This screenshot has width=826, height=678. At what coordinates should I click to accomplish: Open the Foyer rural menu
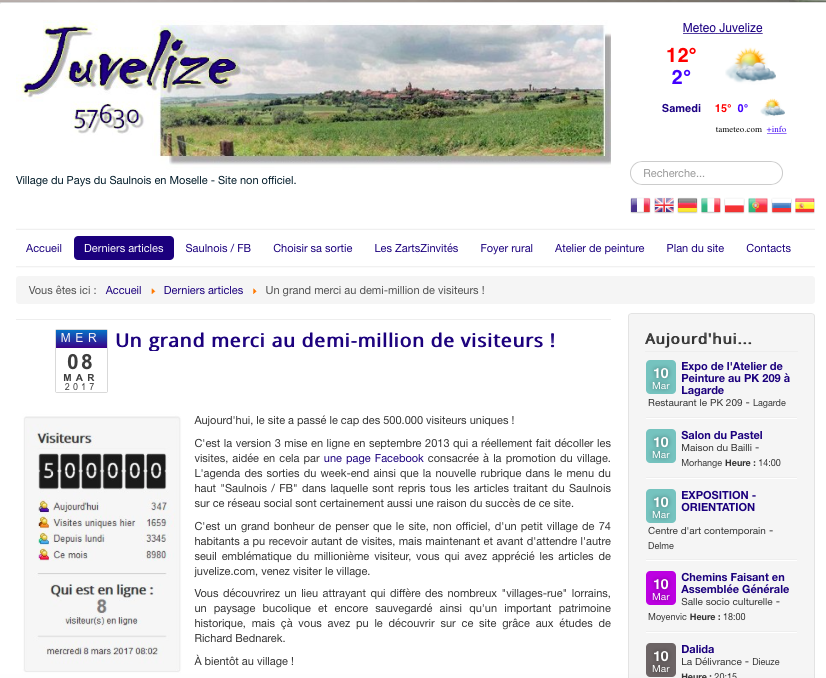coord(506,248)
